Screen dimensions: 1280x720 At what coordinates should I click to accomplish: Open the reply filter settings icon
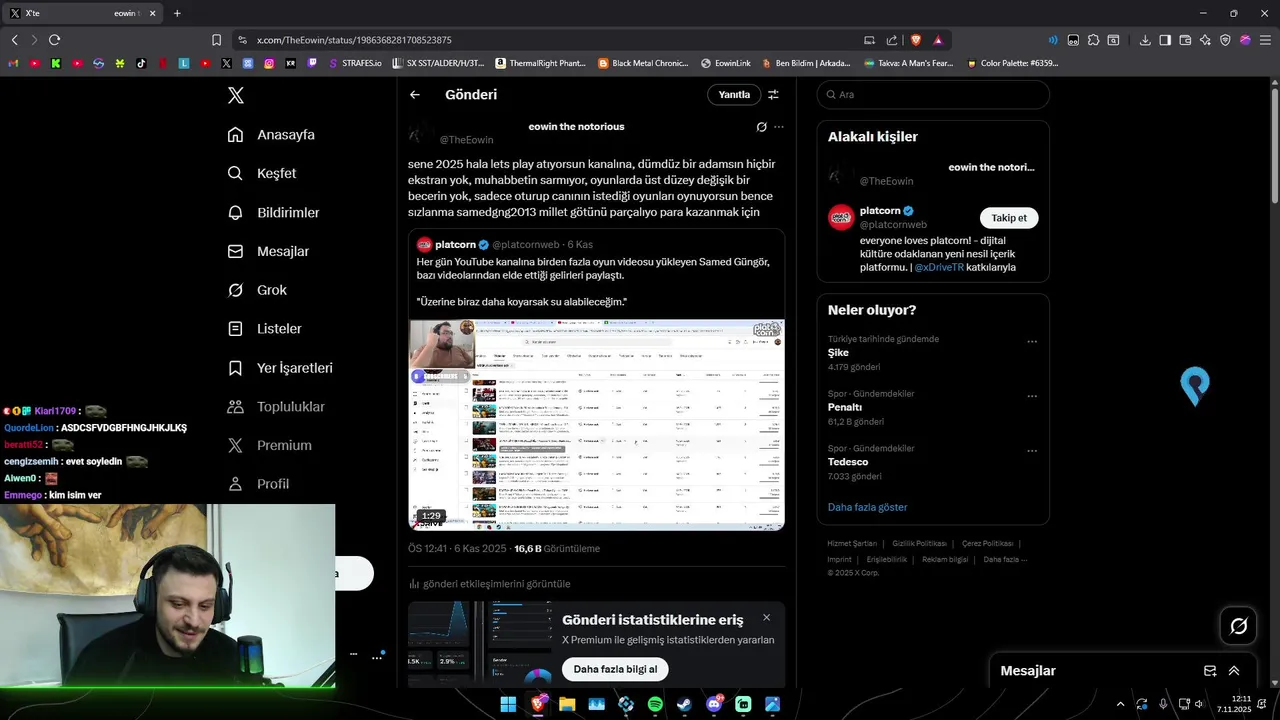773,95
